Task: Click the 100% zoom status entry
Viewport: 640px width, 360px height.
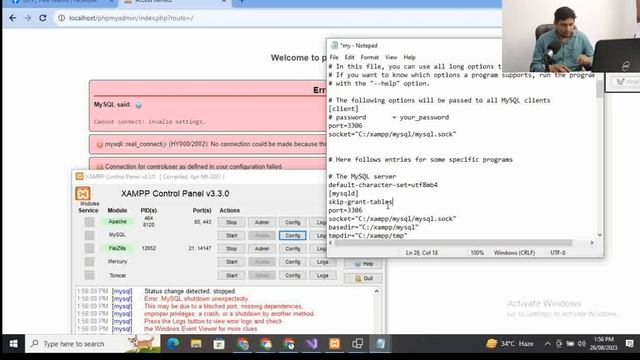Action: 477,253
